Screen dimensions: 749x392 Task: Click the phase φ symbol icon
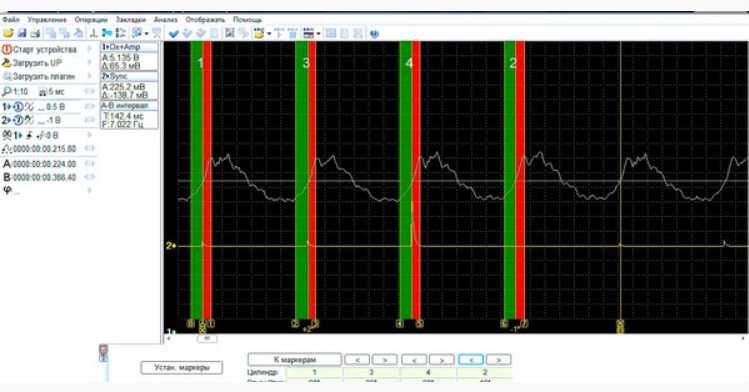[x=7, y=190]
